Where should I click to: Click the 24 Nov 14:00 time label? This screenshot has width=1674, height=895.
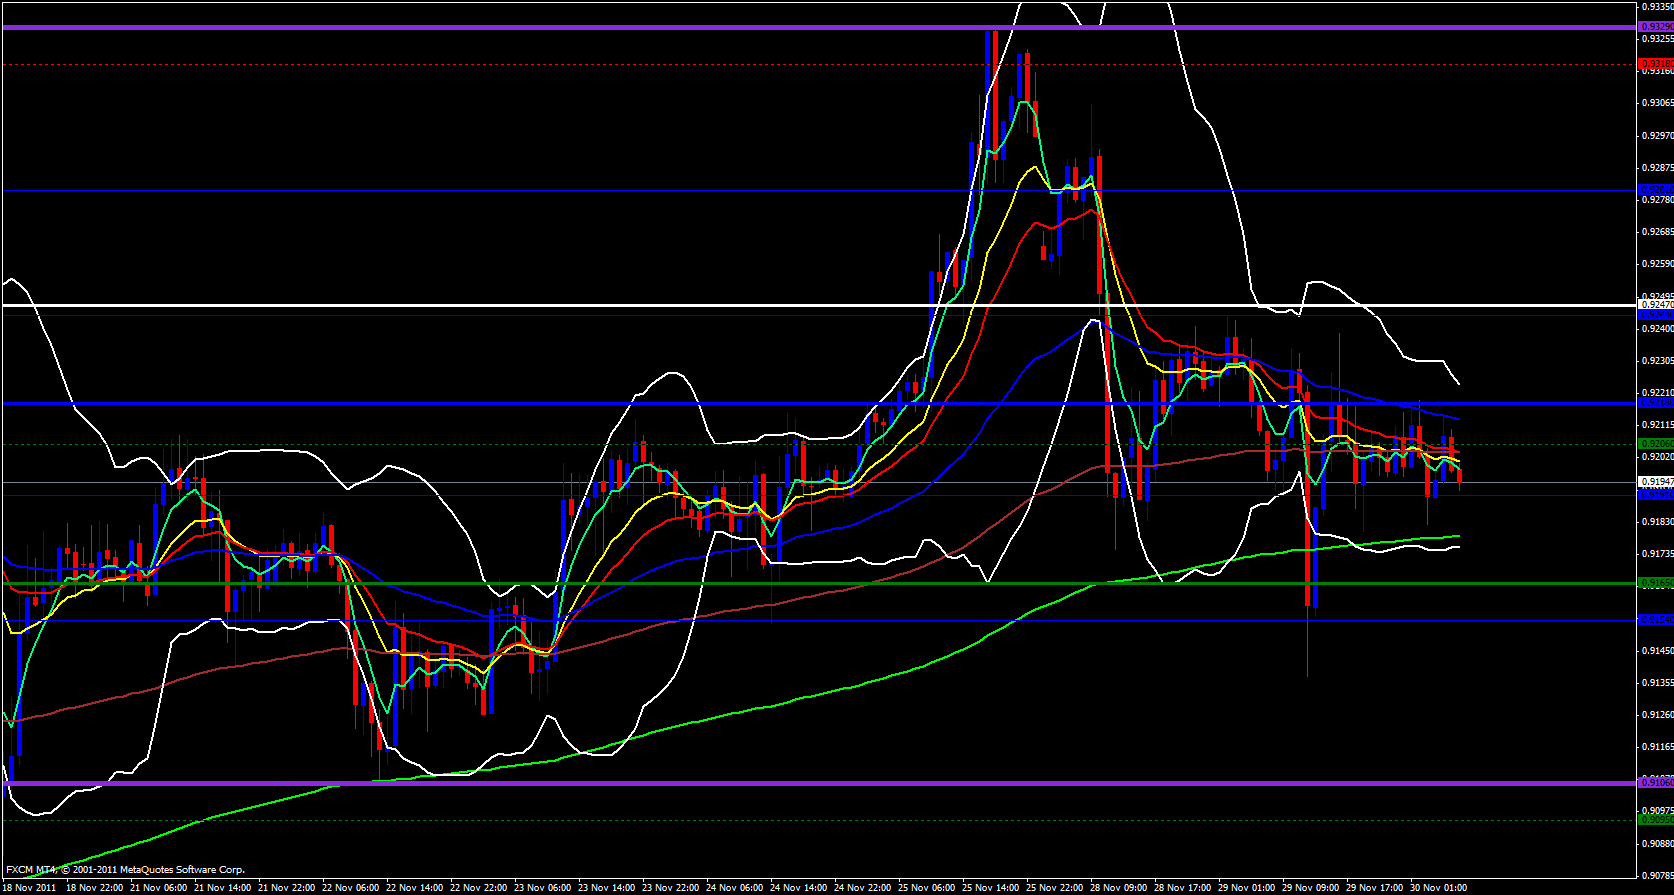click(799, 887)
